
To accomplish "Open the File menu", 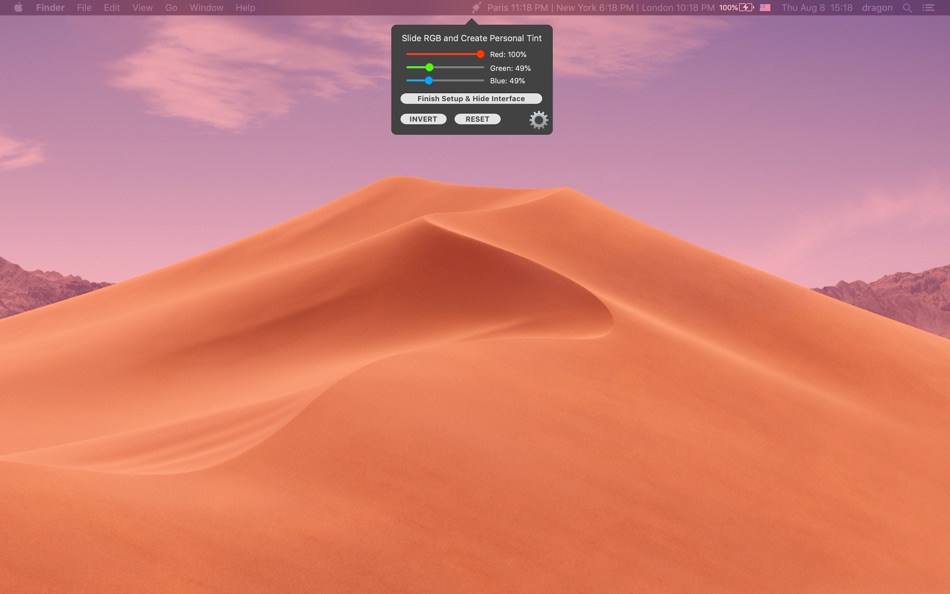I will point(84,8).
